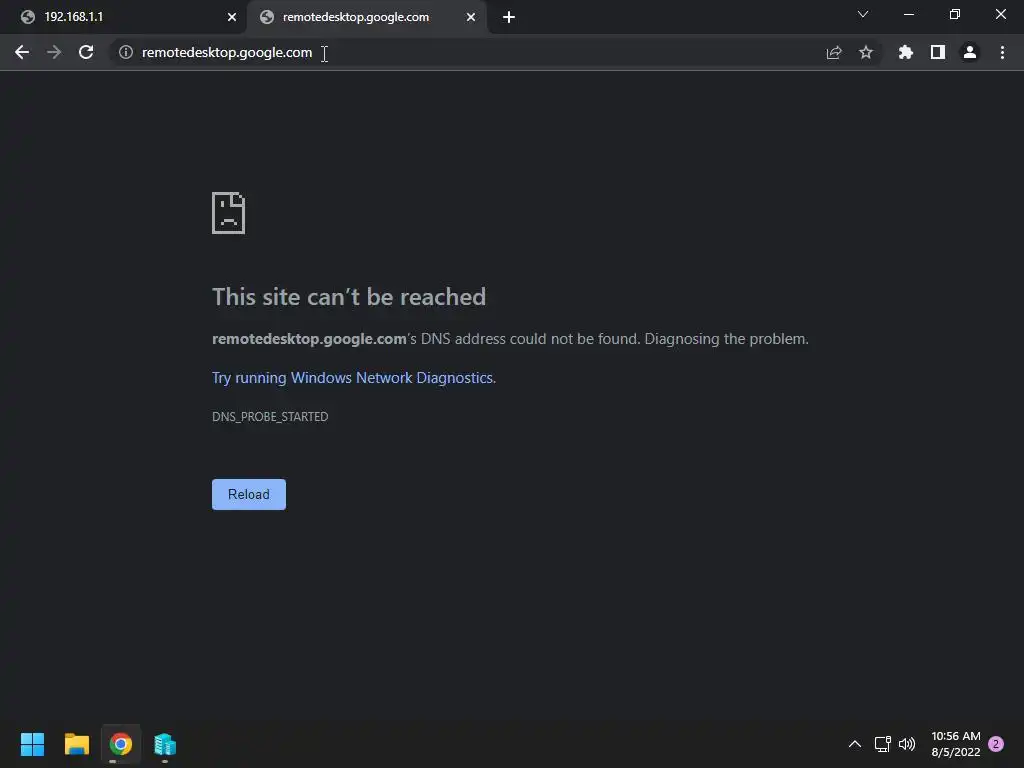
Task: Share this page using the share icon
Action: pyautogui.click(x=834, y=52)
